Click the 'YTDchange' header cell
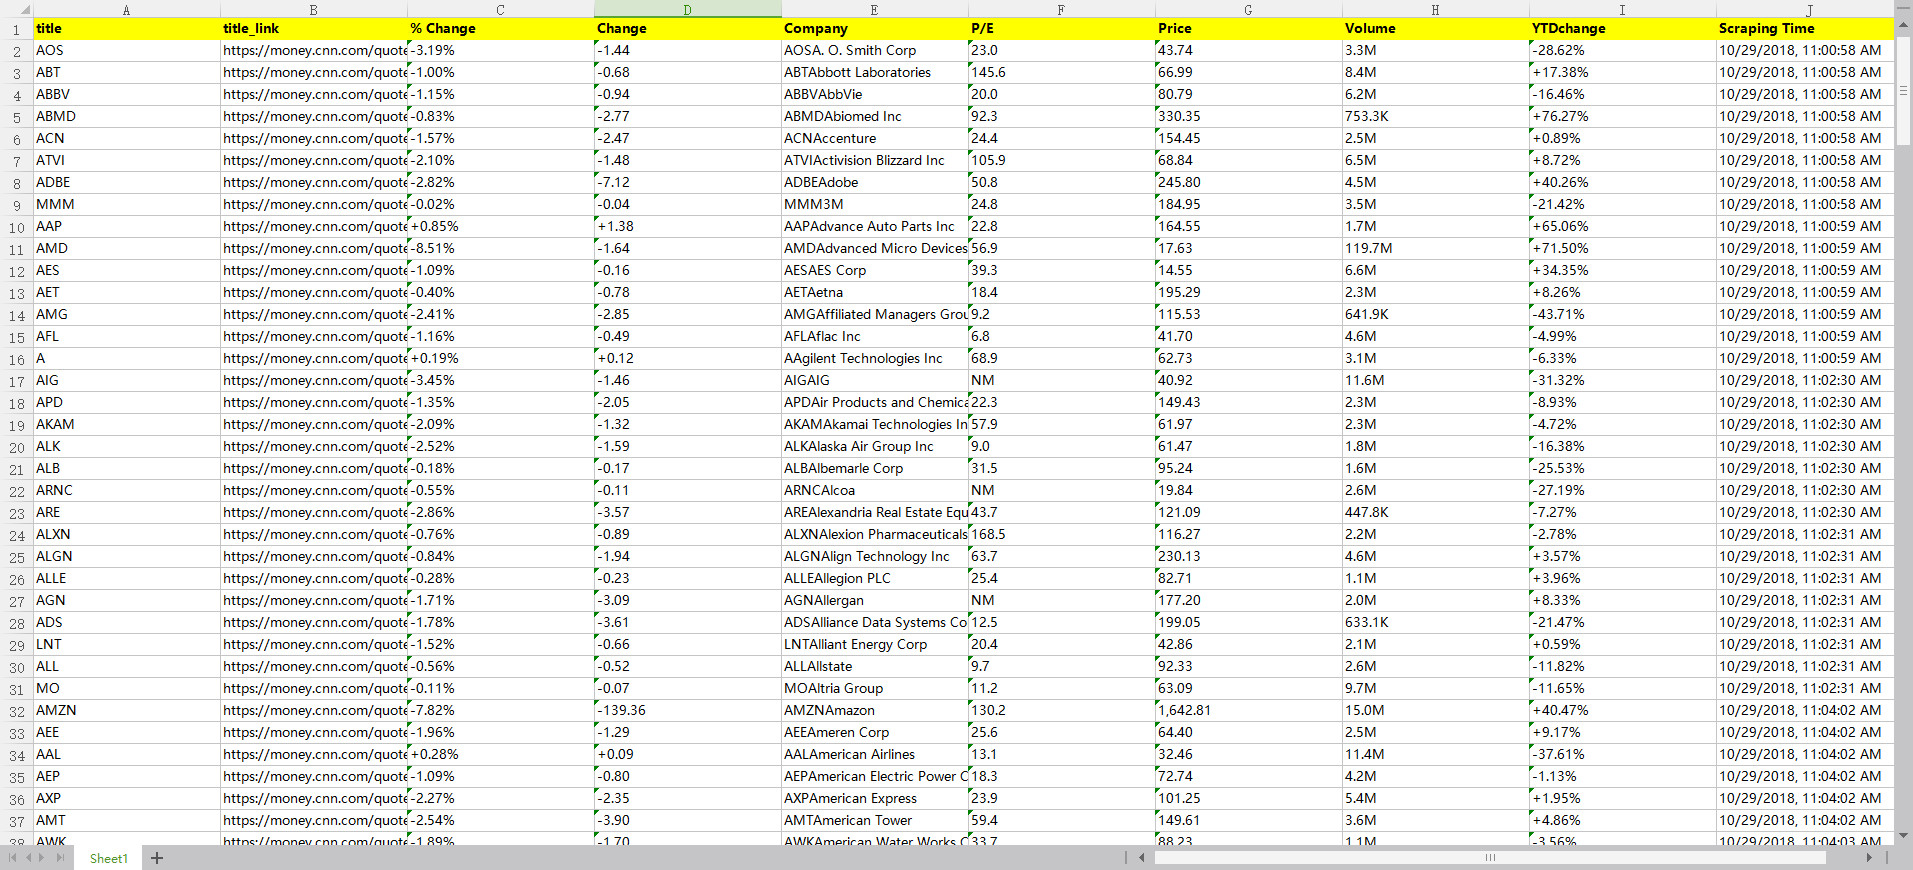The height and width of the screenshot is (870, 1913). coord(1622,29)
